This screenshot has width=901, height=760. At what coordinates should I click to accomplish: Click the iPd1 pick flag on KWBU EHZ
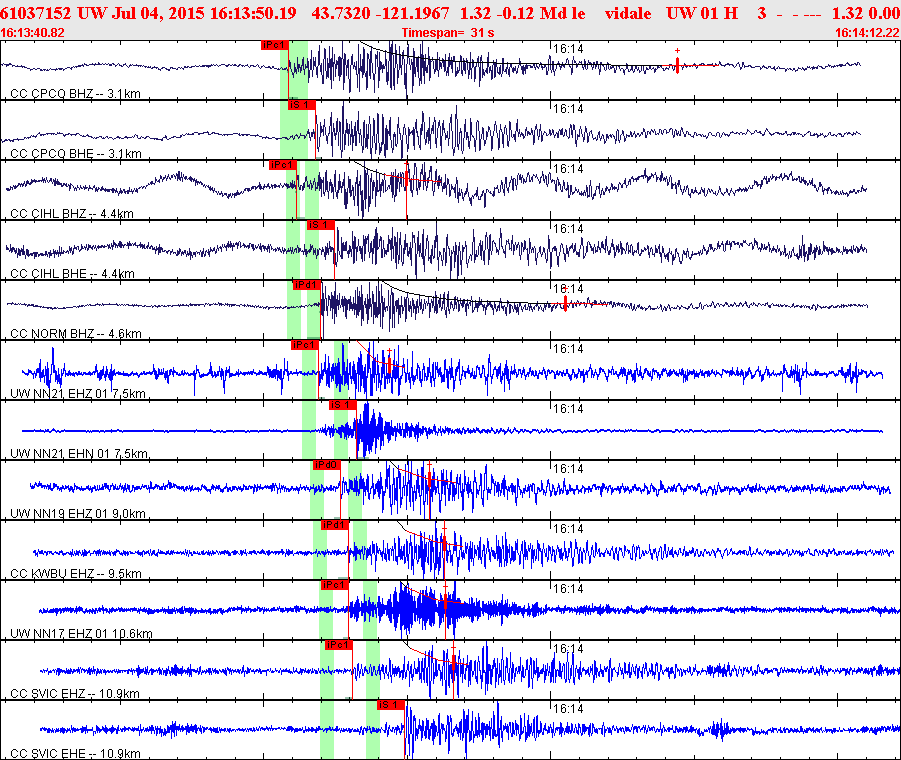tap(334, 525)
